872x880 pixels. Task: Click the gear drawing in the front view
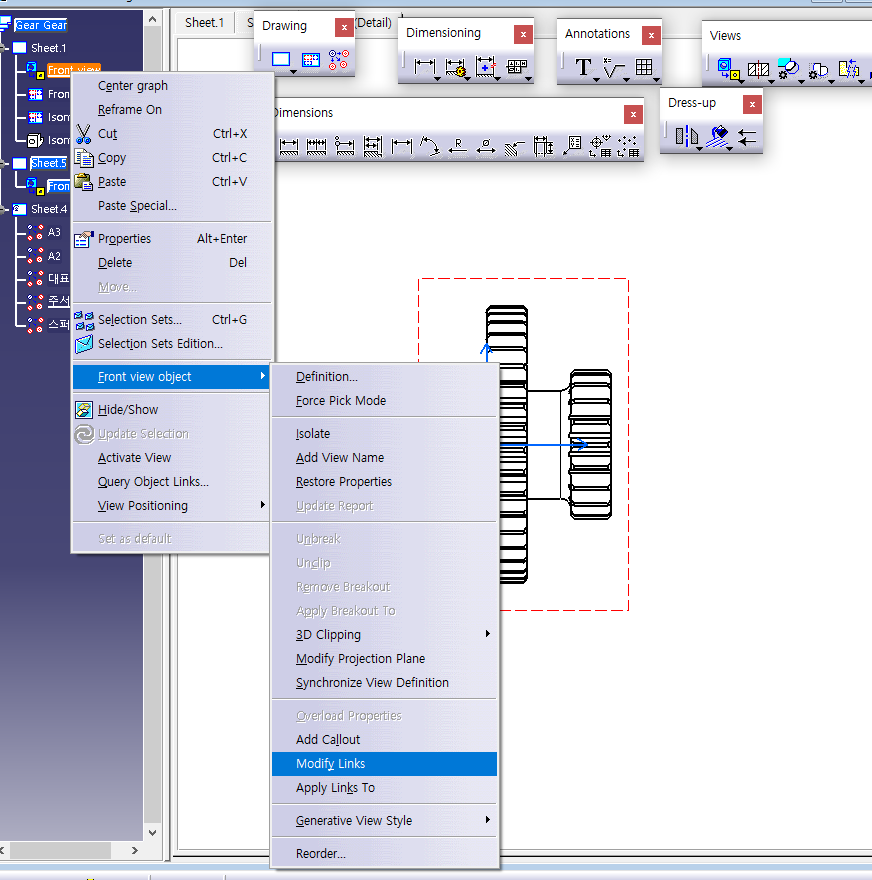pos(548,444)
